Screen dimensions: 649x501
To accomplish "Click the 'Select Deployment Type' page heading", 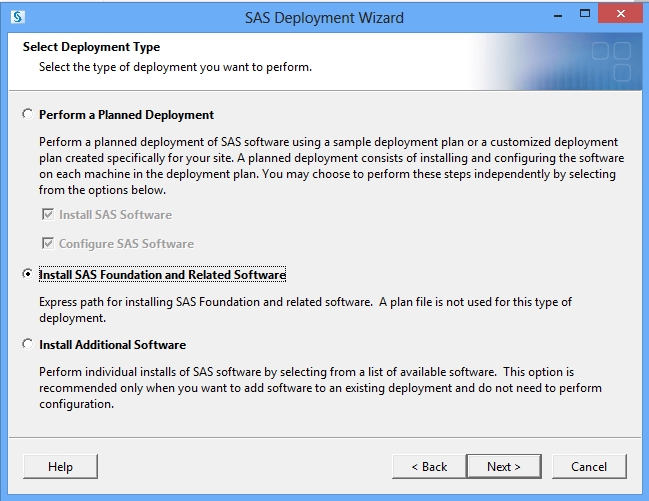I will coord(91,47).
